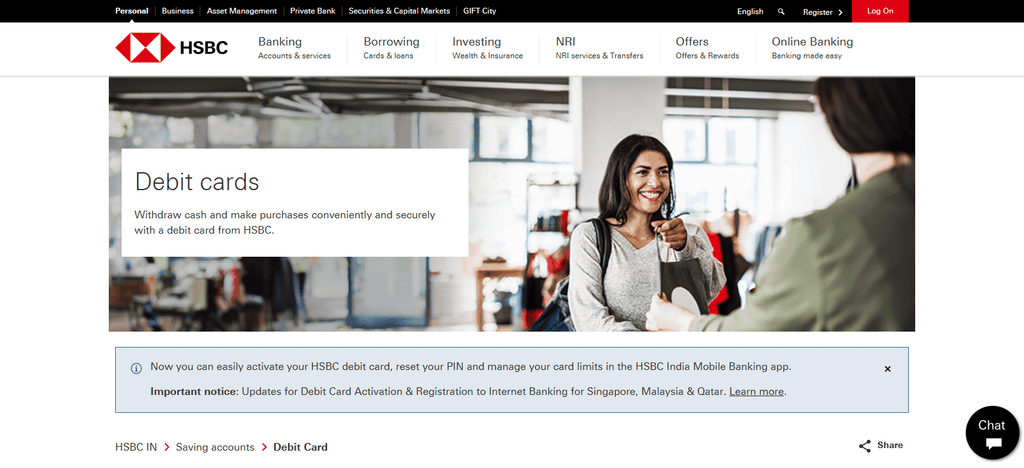Follow the Learn more link
The height and width of the screenshot is (468, 1024).
(x=756, y=392)
